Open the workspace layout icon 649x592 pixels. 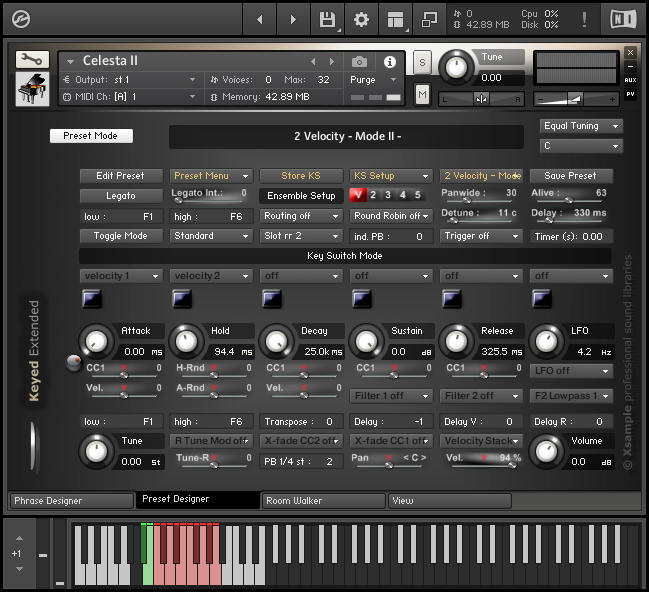coord(395,19)
